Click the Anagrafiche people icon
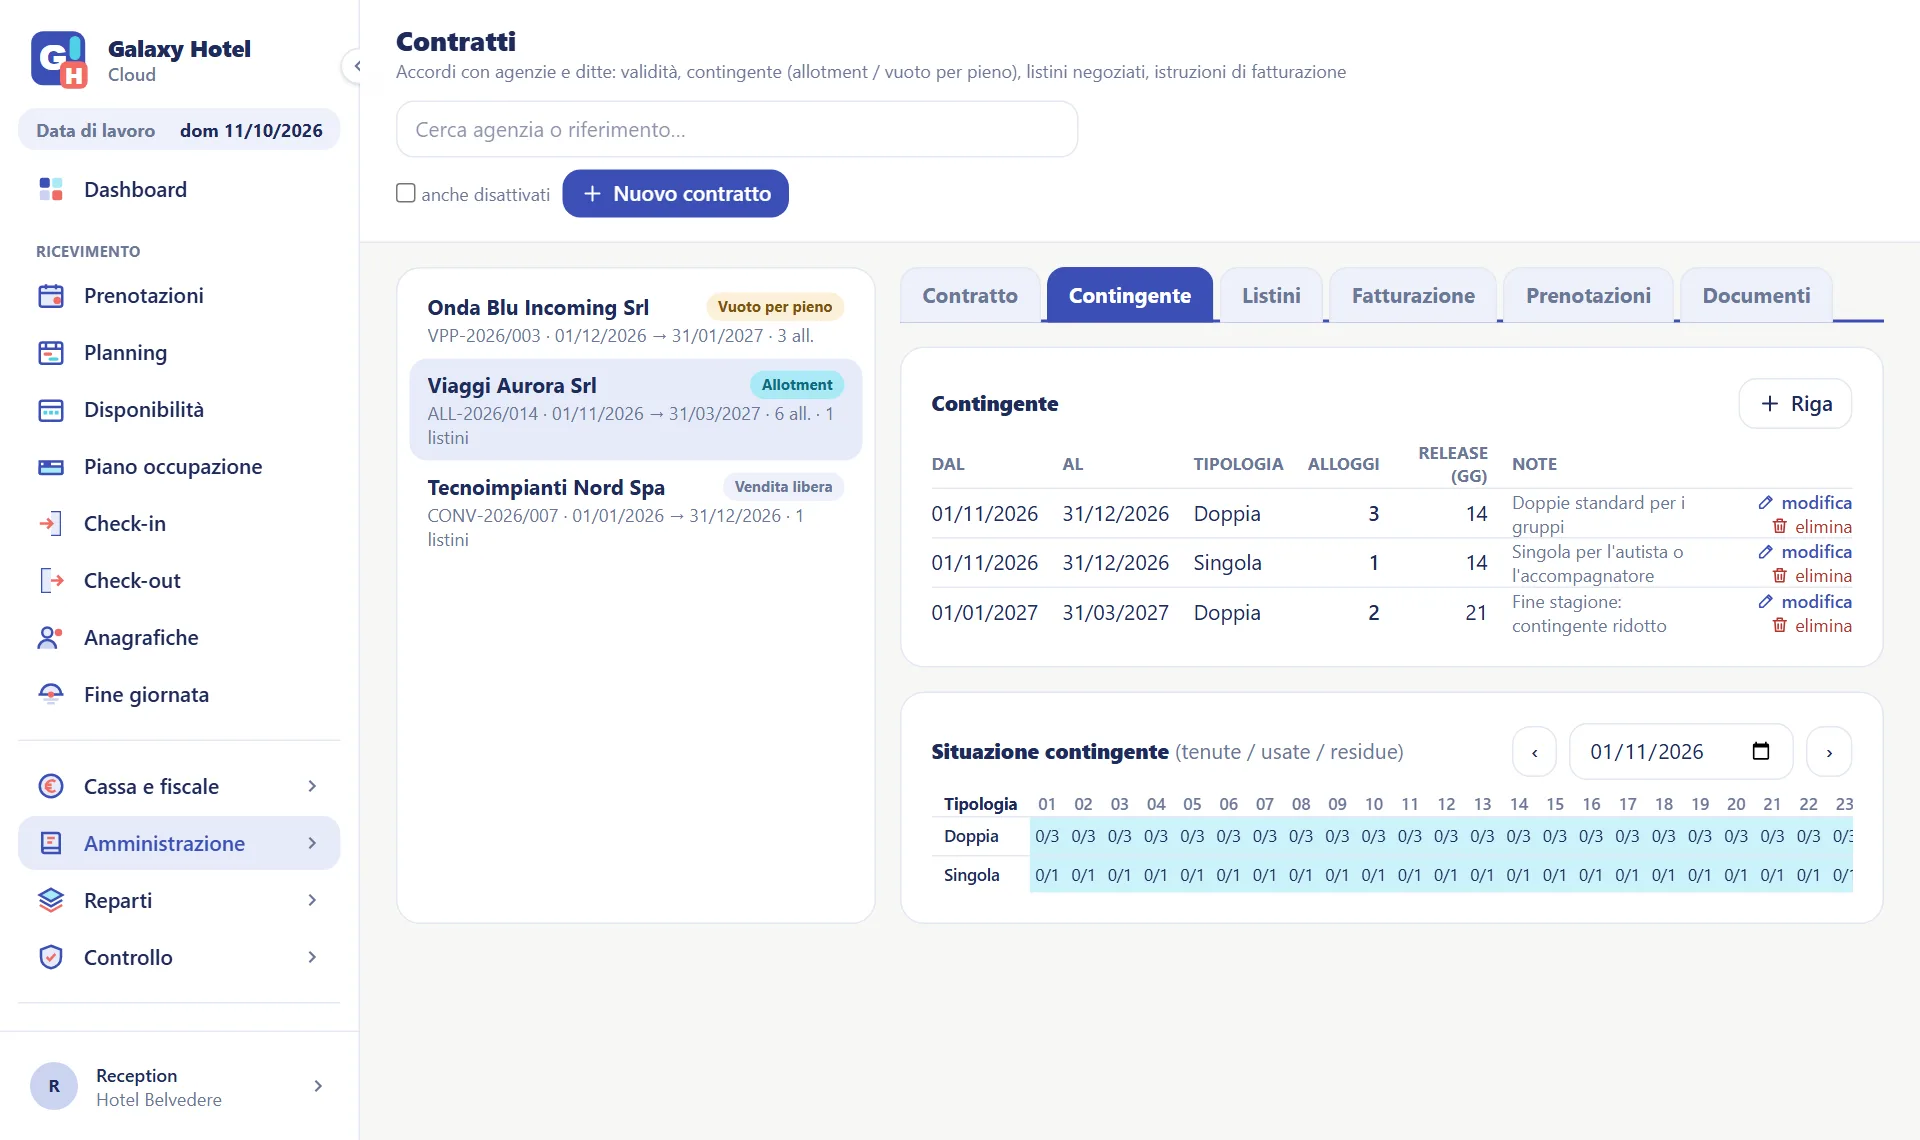The image size is (1920, 1140). click(x=51, y=637)
